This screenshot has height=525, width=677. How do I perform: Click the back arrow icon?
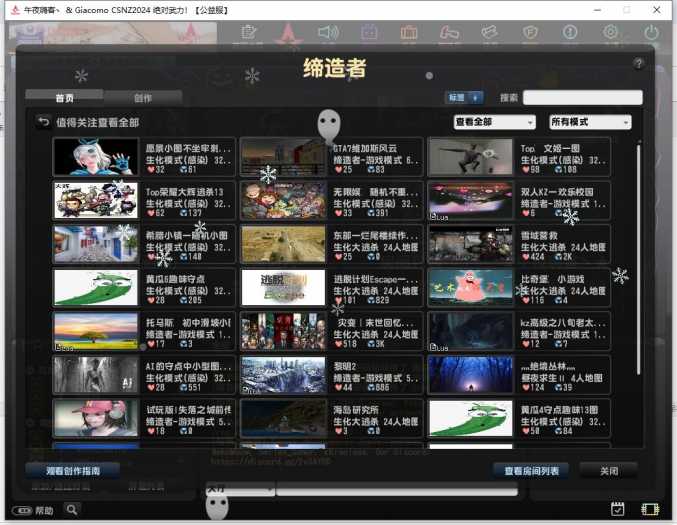point(43,122)
